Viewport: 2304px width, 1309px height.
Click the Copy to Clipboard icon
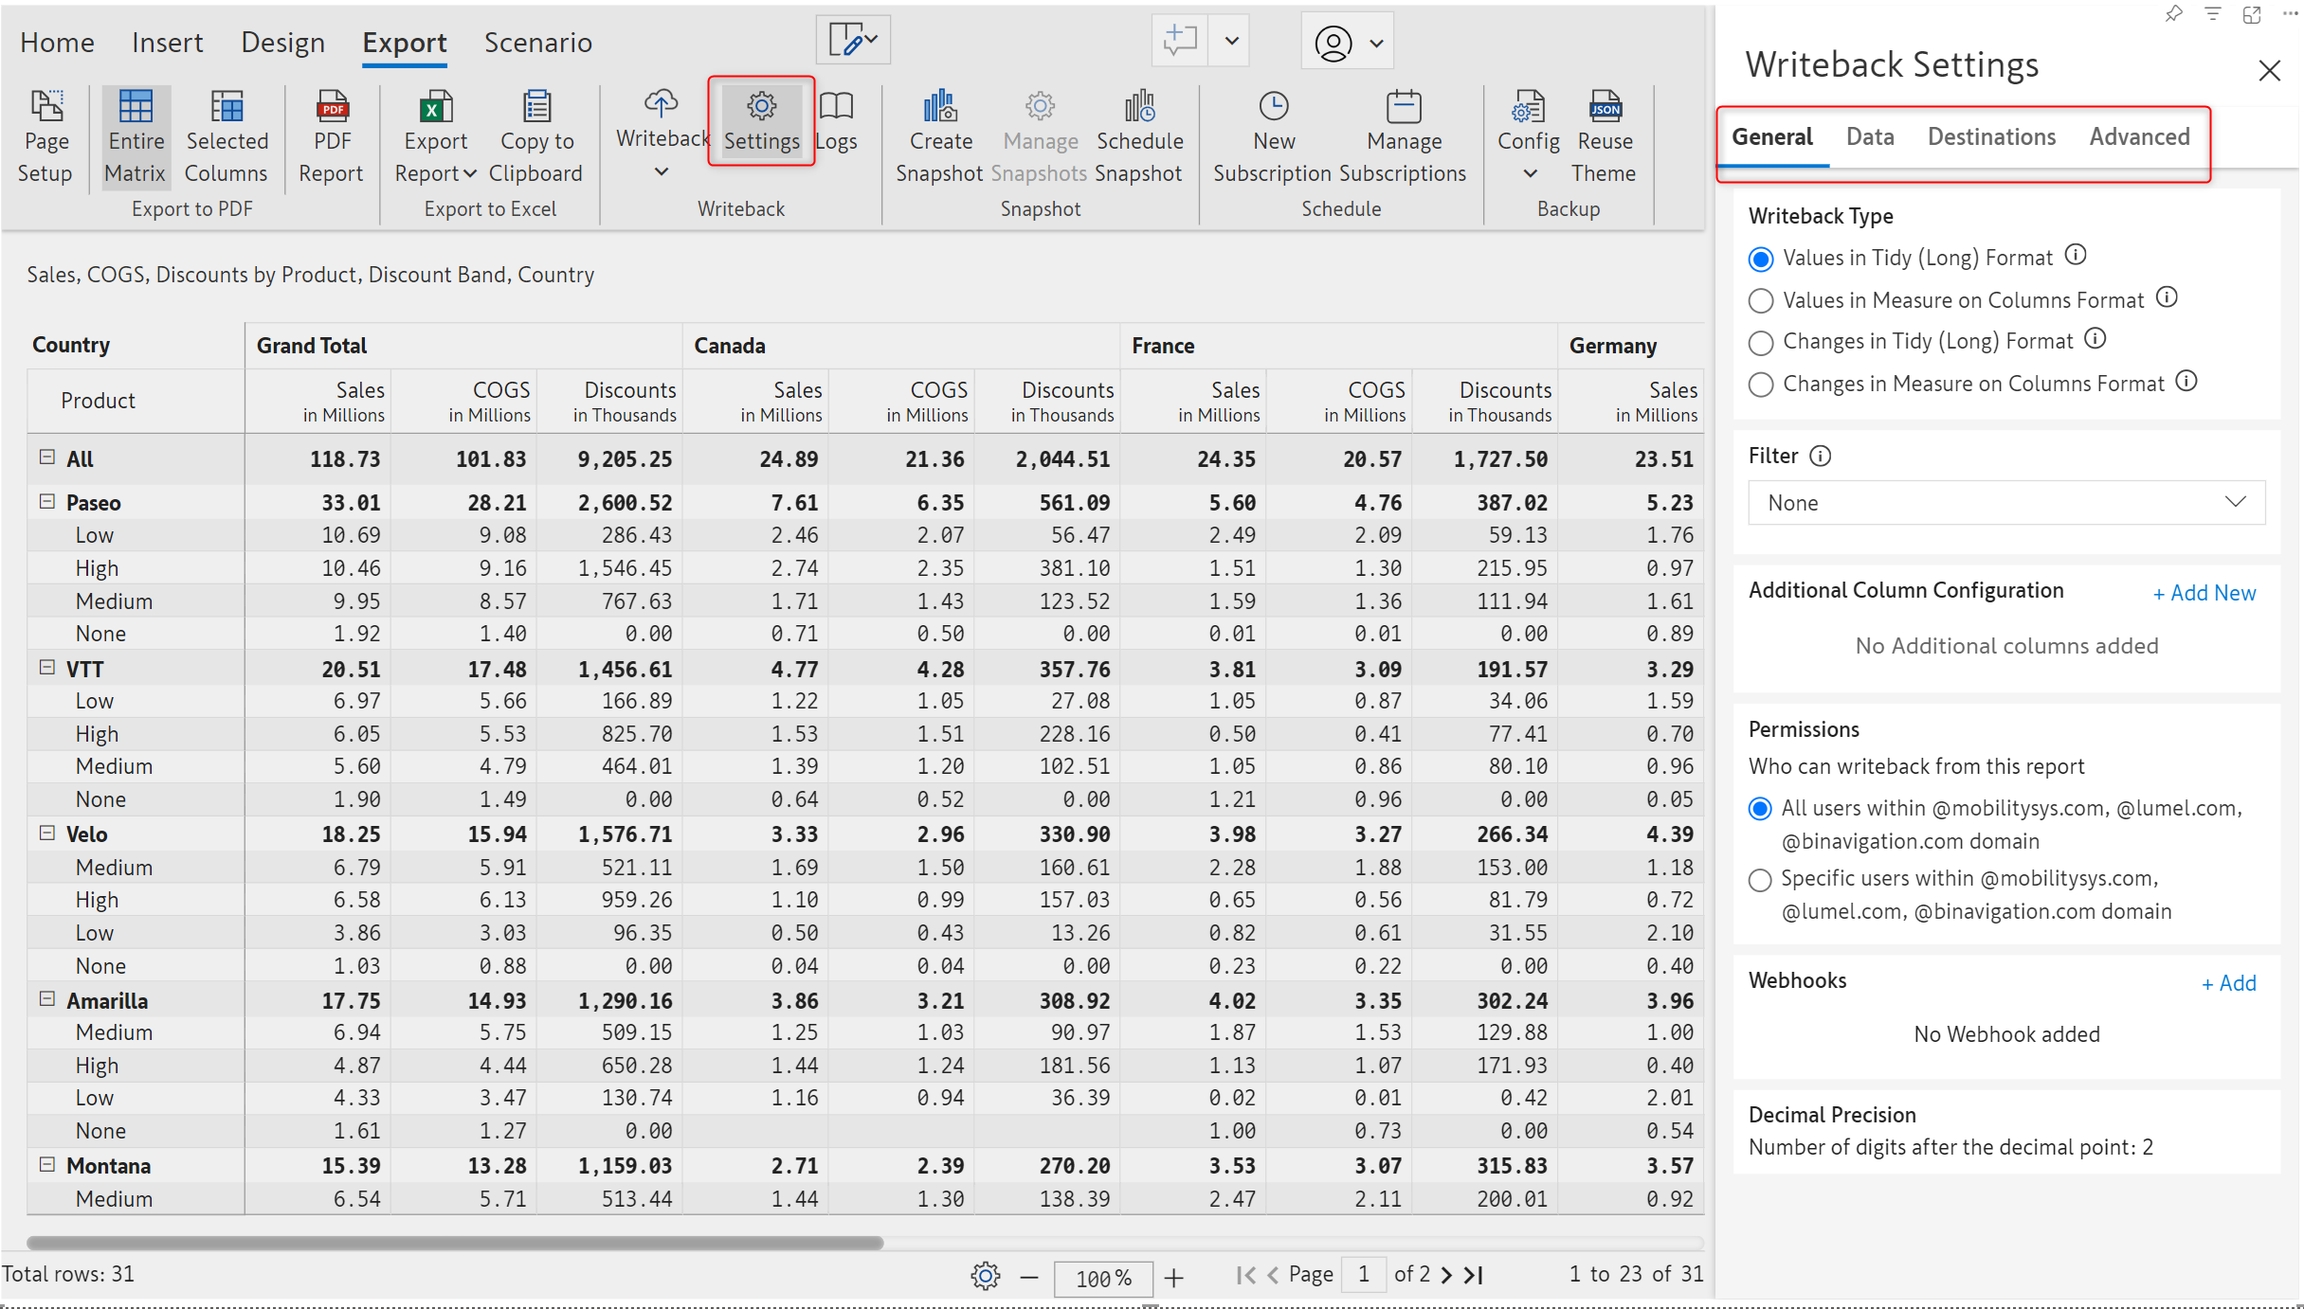[536, 107]
